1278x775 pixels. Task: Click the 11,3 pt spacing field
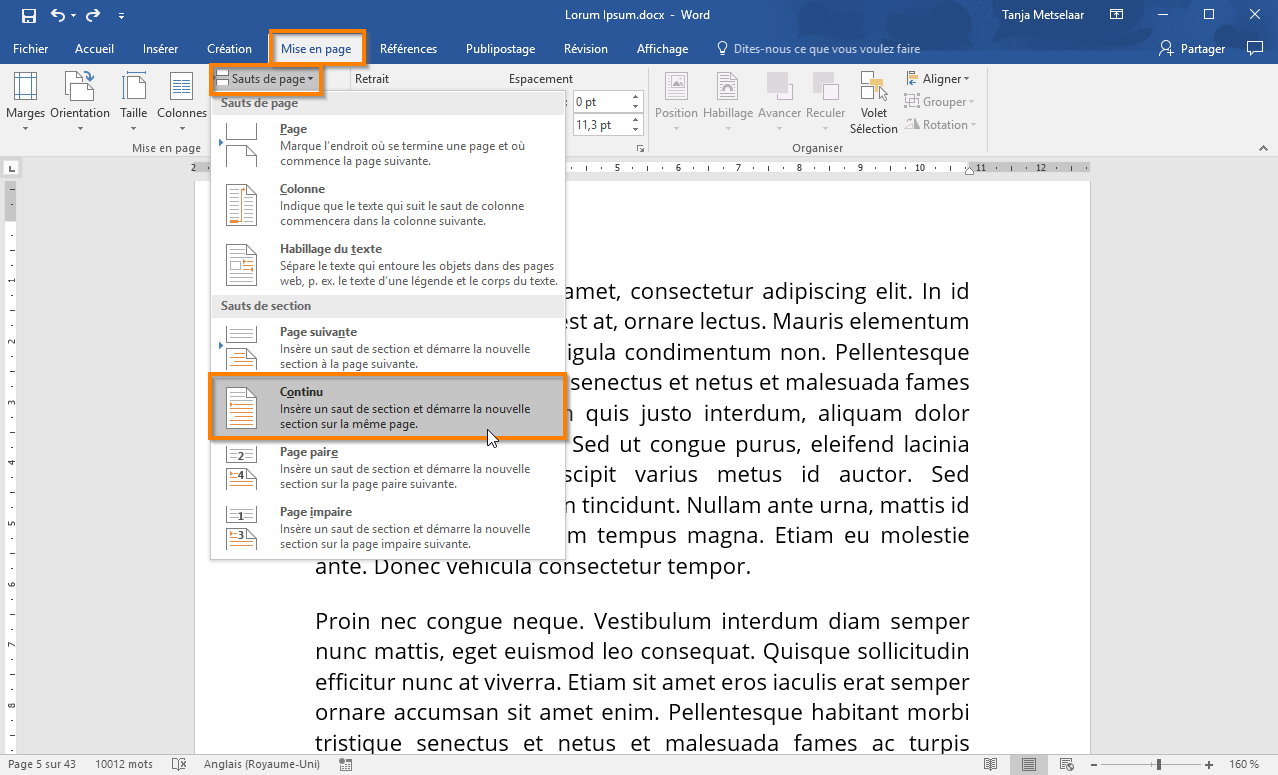600,125
